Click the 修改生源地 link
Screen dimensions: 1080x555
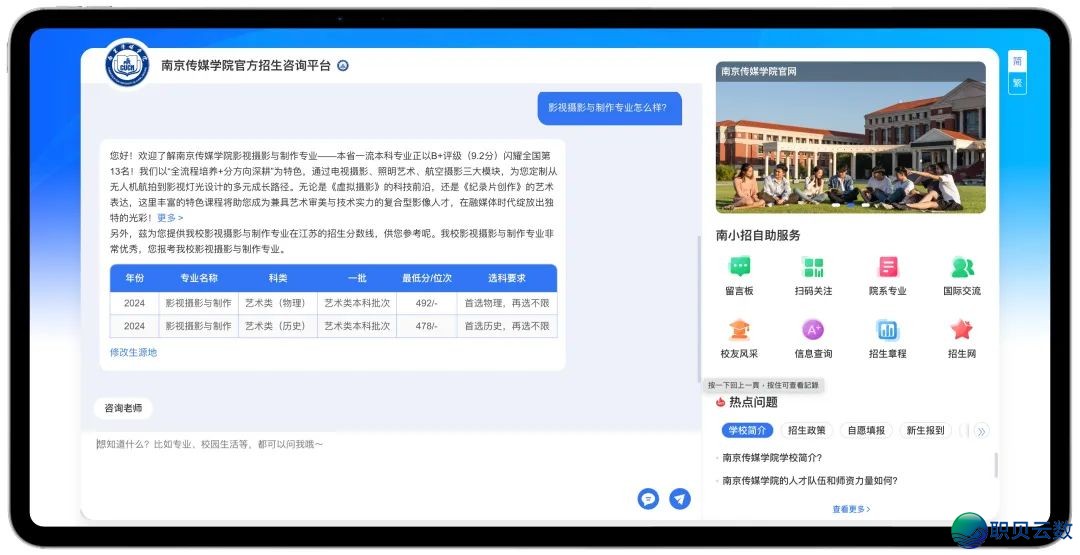pyautogui.click(x=134, y=352)
